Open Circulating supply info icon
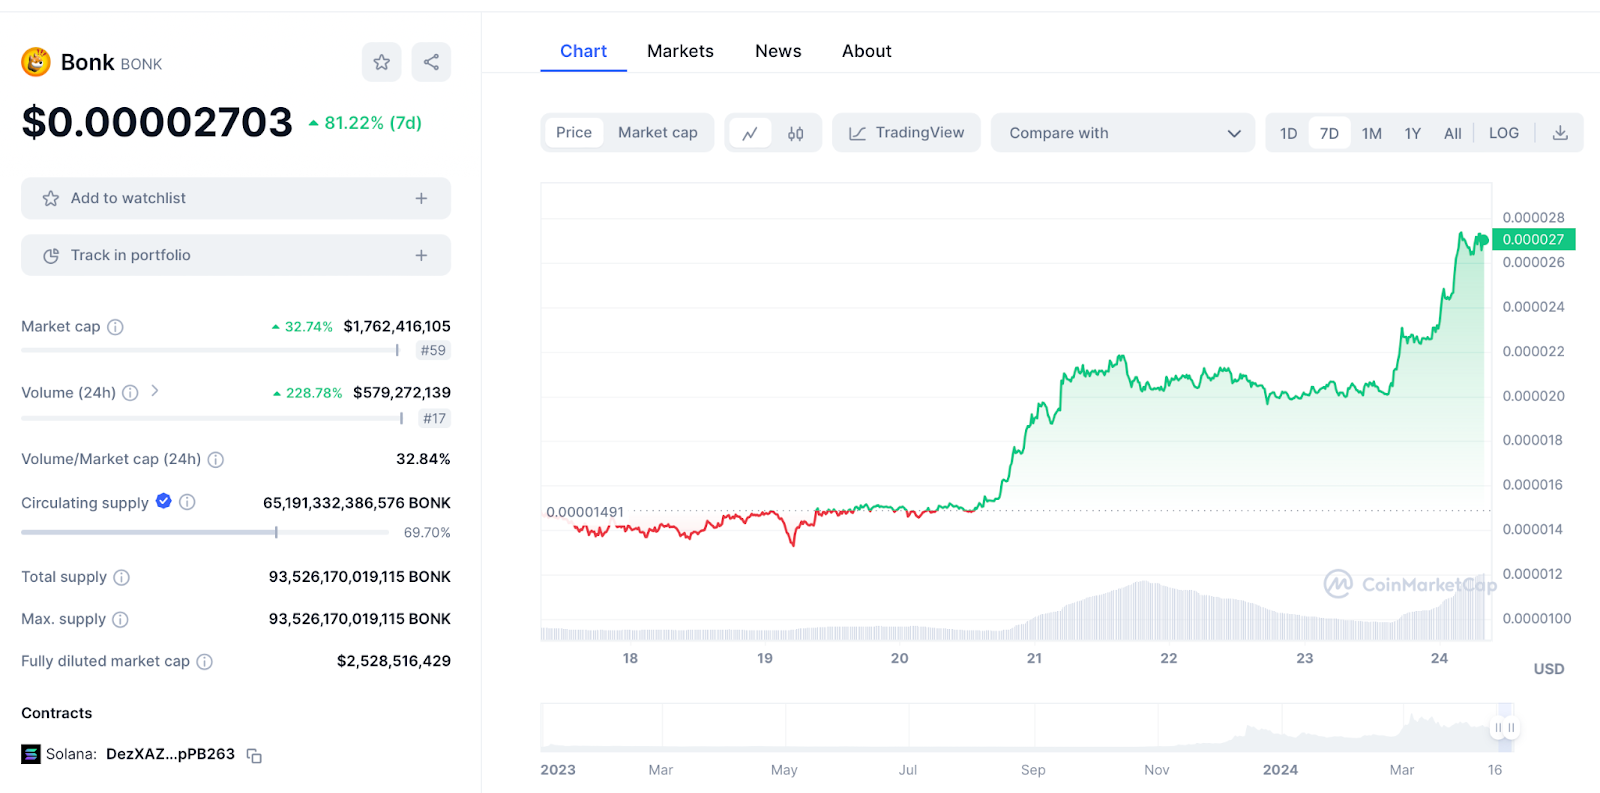Viewport: 1600px width, 793px height. (187, 502)
